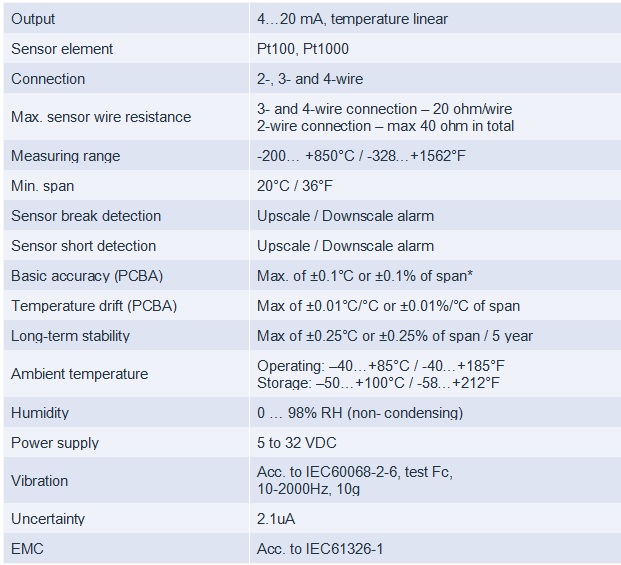Image resolution: width=621 pixels, height=565 pixels.
Task: Click the Sensor break detection label
Action: point(86,216)
